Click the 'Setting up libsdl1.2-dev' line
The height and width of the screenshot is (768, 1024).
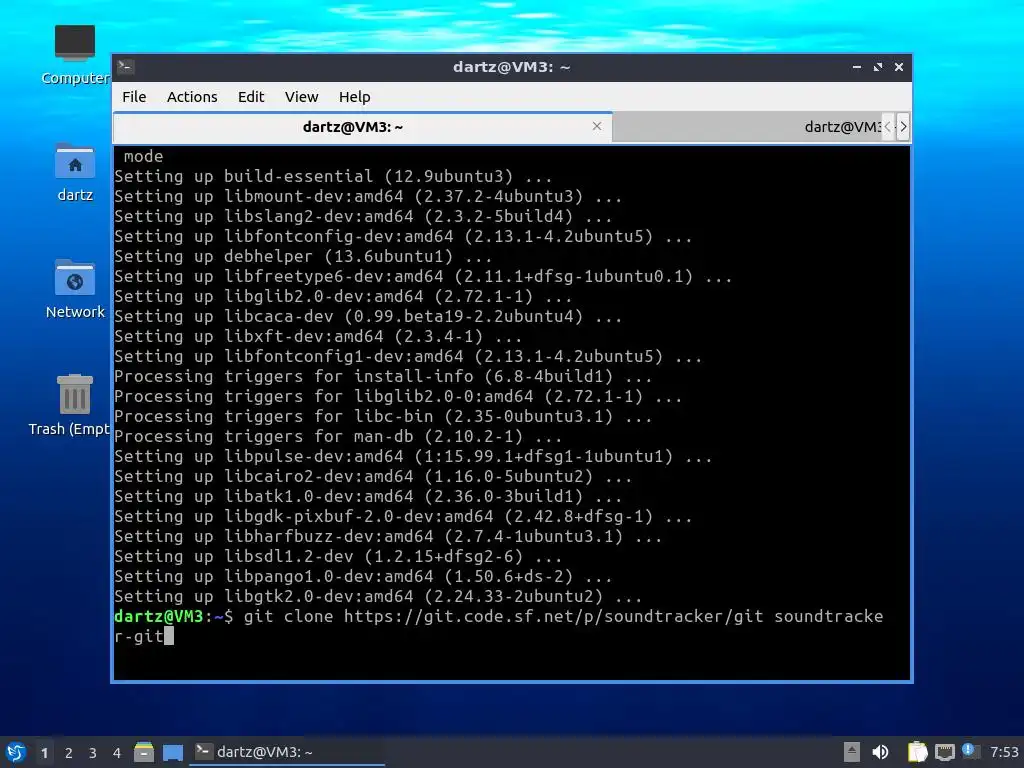338,556
